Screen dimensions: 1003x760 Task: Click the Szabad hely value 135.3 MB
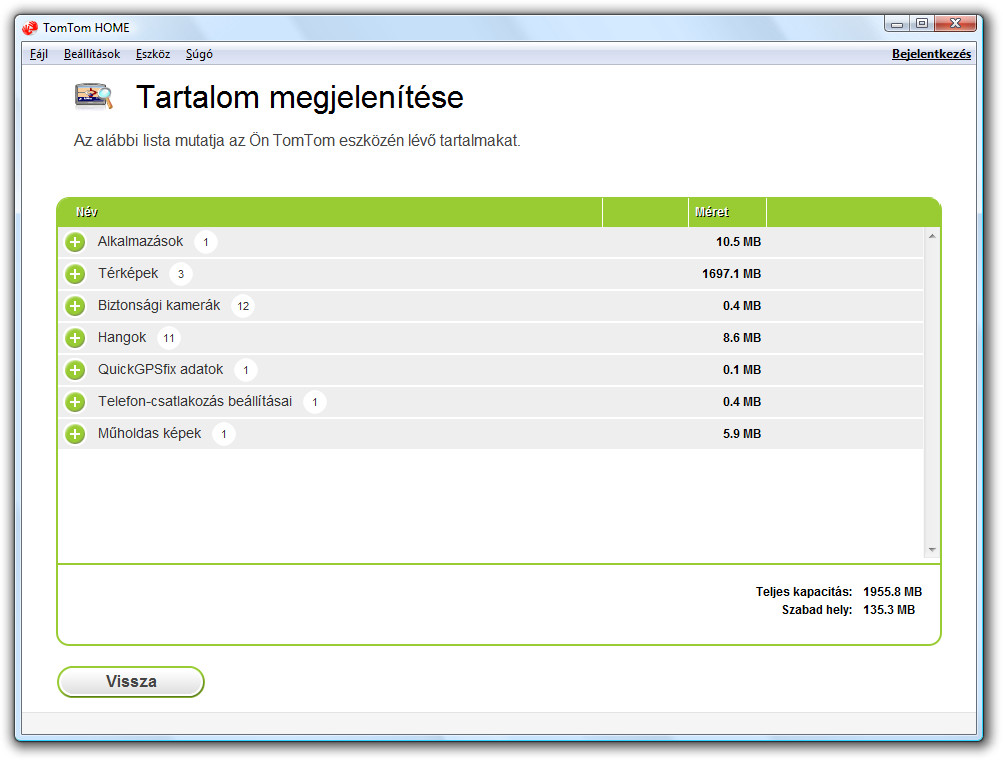click(889, 610)
